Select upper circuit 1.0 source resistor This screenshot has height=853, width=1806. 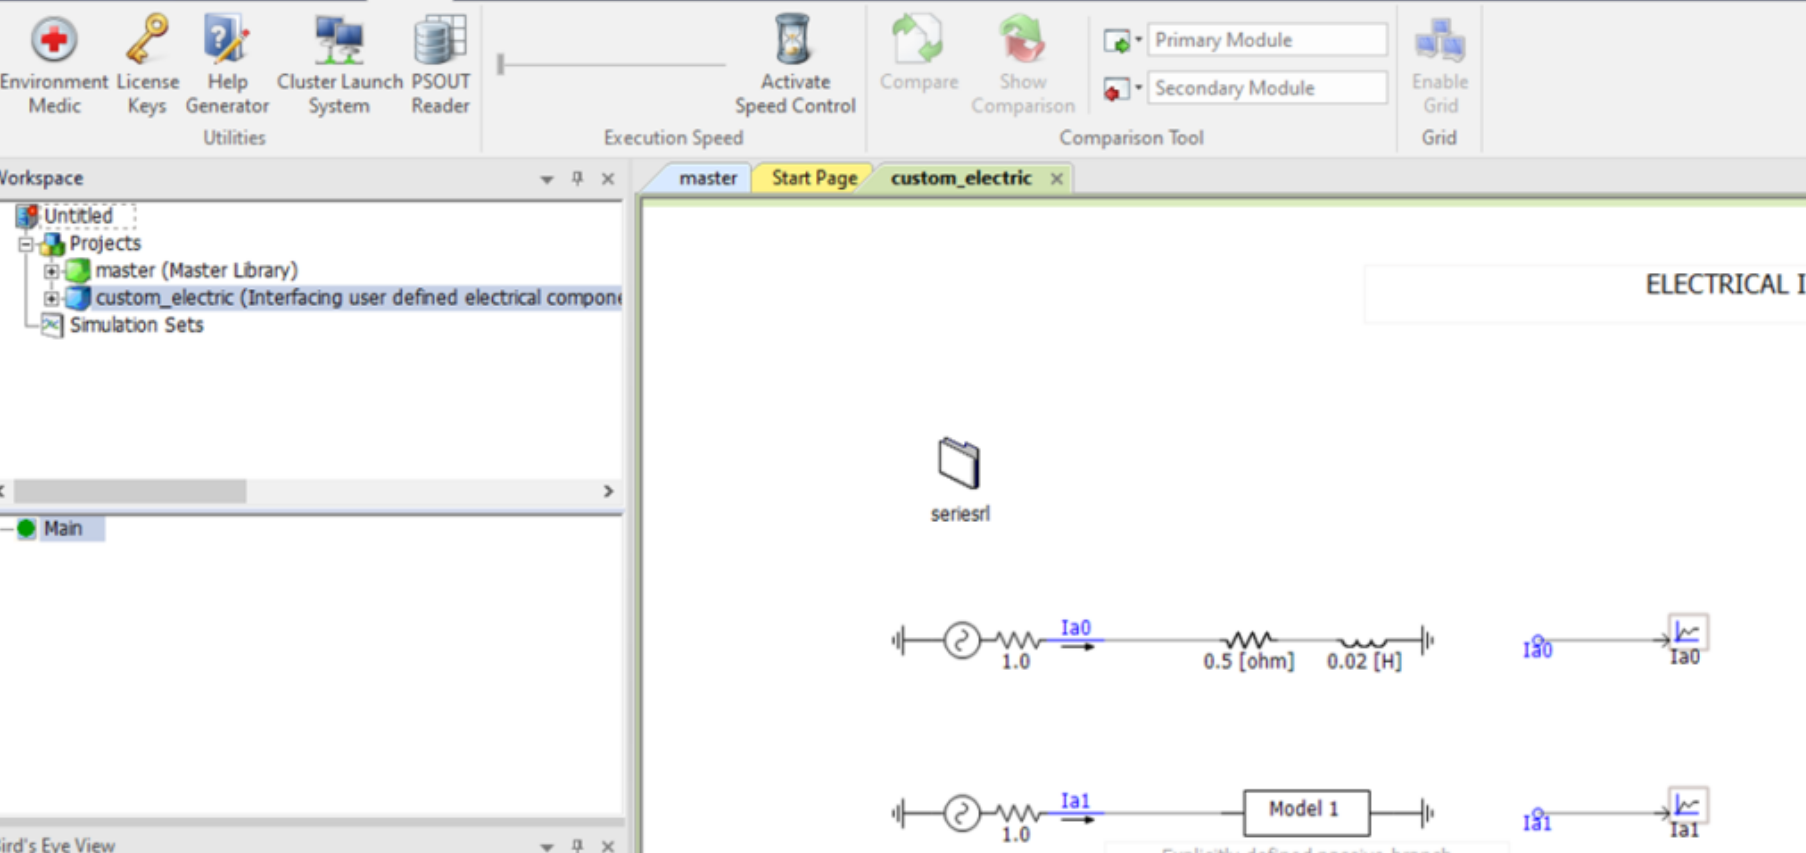tap(1016, 640)
